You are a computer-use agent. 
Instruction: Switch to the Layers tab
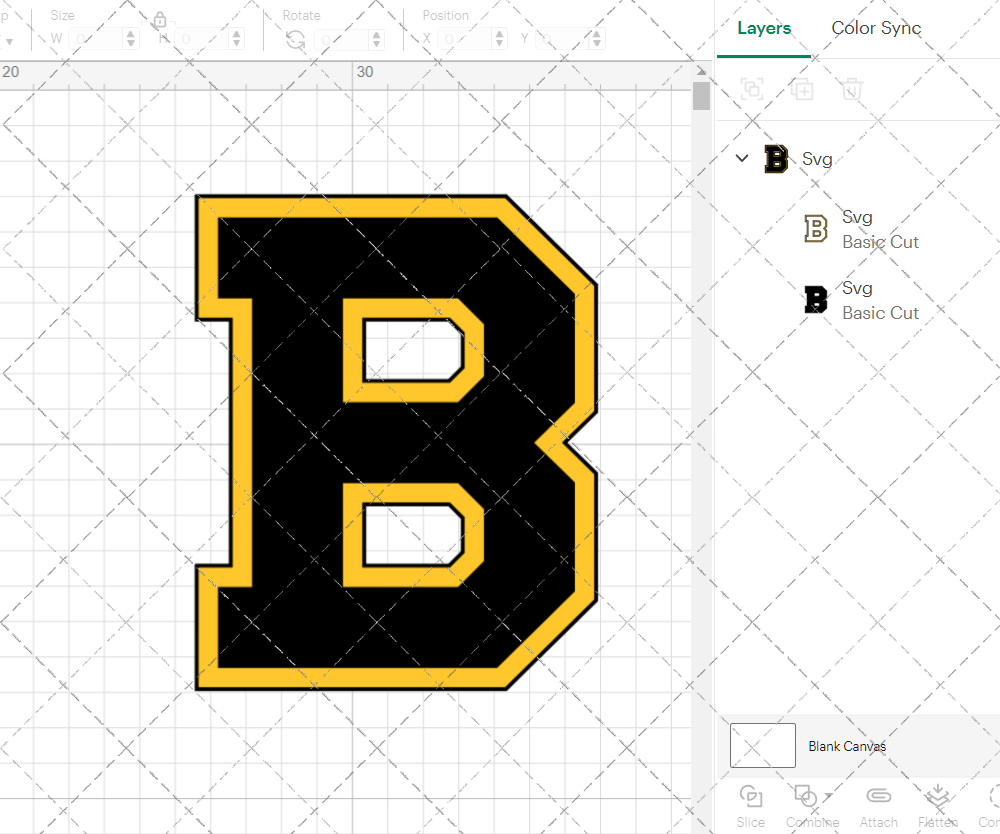[x=763, y=28]
